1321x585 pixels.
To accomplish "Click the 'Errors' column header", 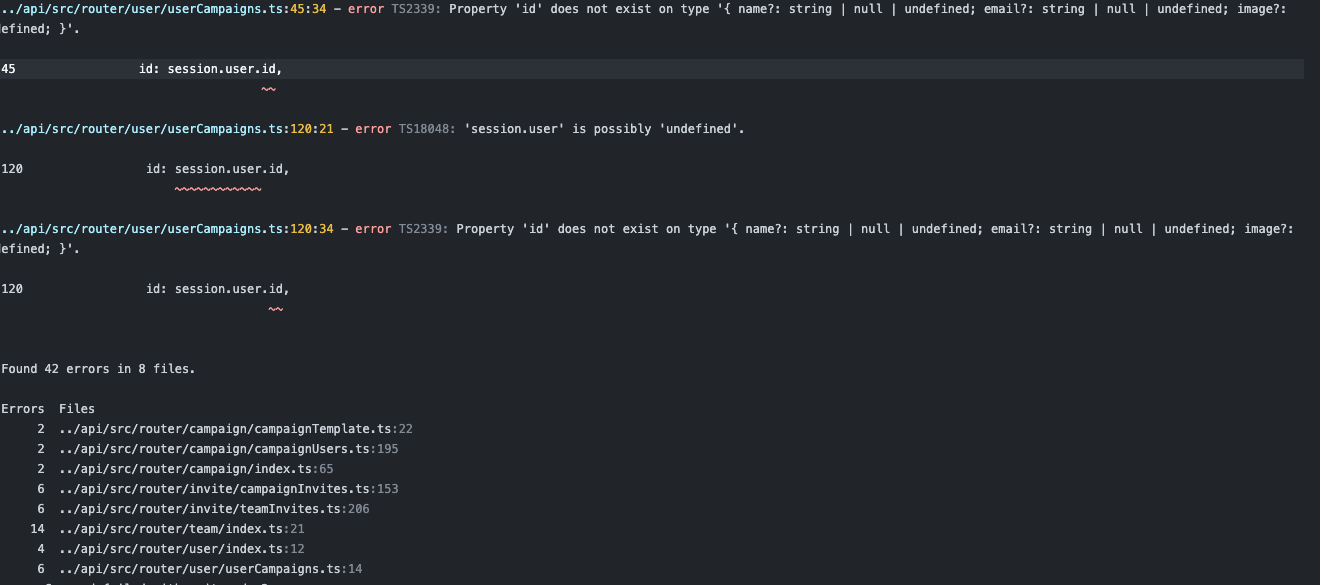I will tap(23, 409).
